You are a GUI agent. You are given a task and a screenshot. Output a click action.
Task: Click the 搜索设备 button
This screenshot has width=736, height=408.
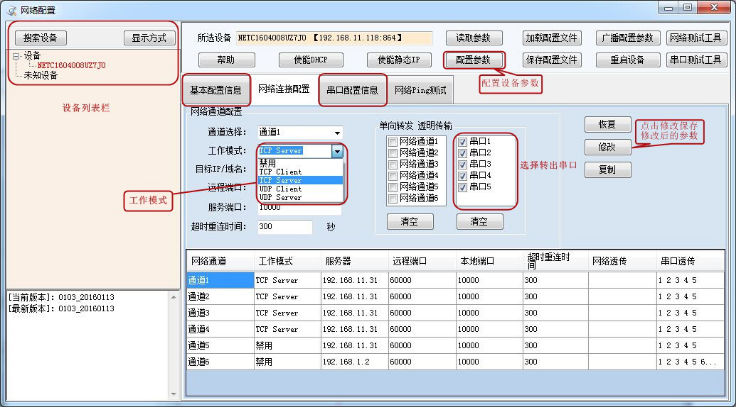click(x=40, y=38)
